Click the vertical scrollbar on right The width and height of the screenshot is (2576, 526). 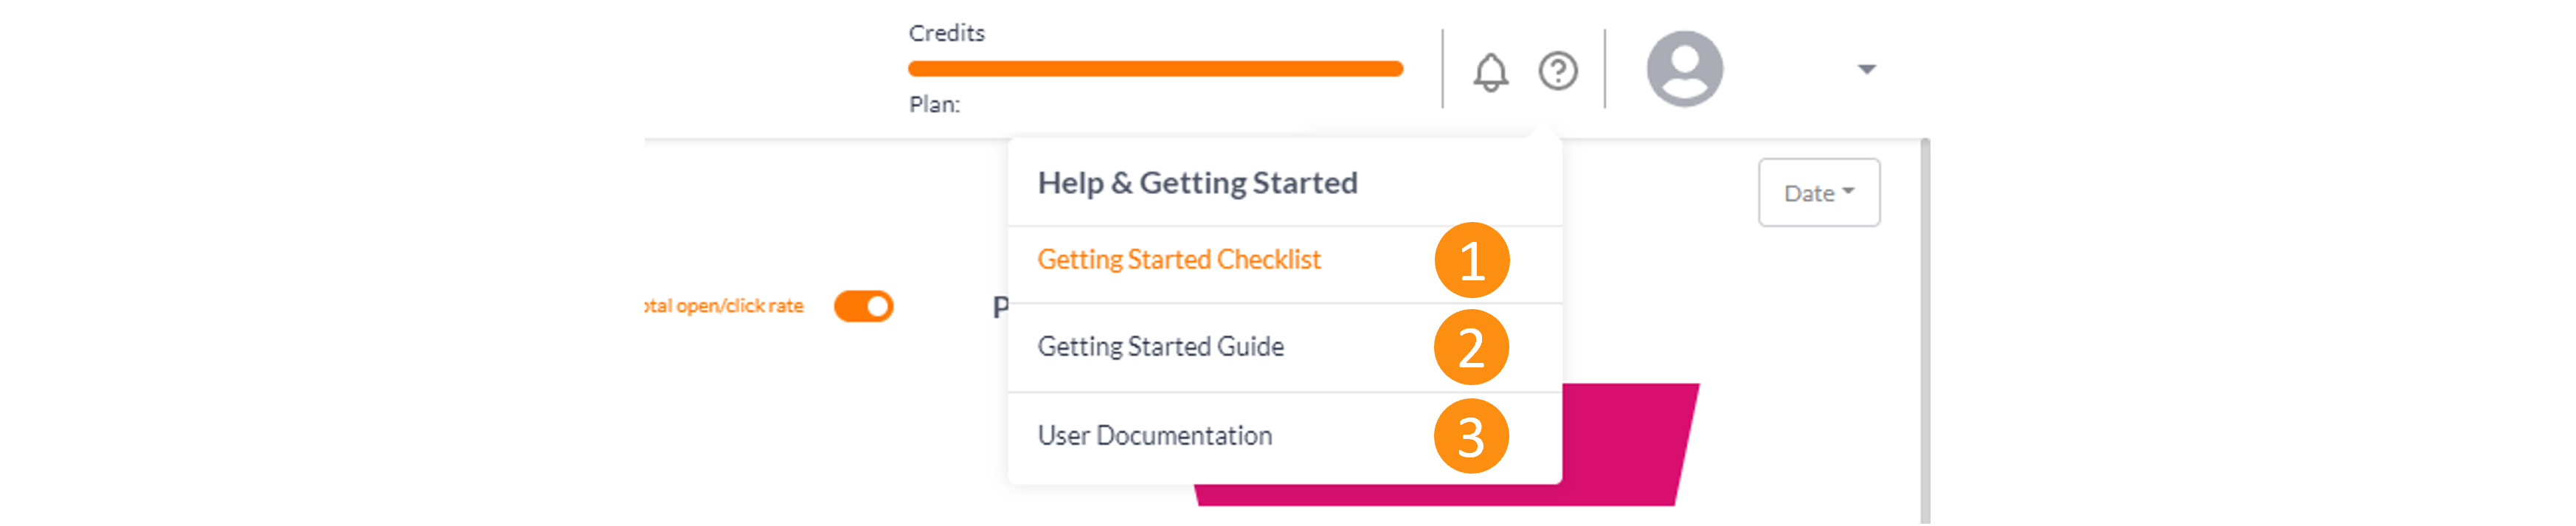tap(1925, 331)
